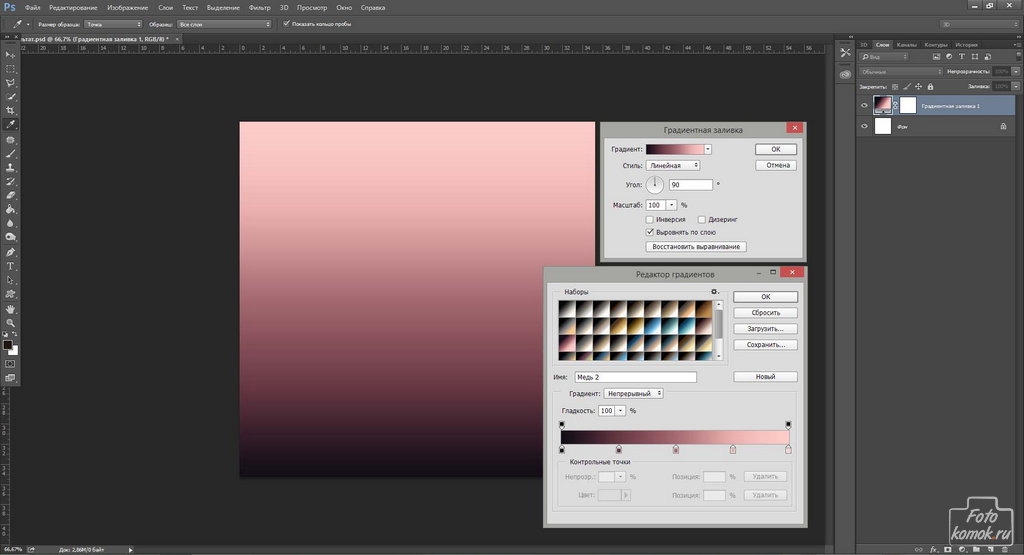The image size is (1024, 555).
Task: Hide the Градиентная заливка 1 layer
Action: tap(865, 104)
